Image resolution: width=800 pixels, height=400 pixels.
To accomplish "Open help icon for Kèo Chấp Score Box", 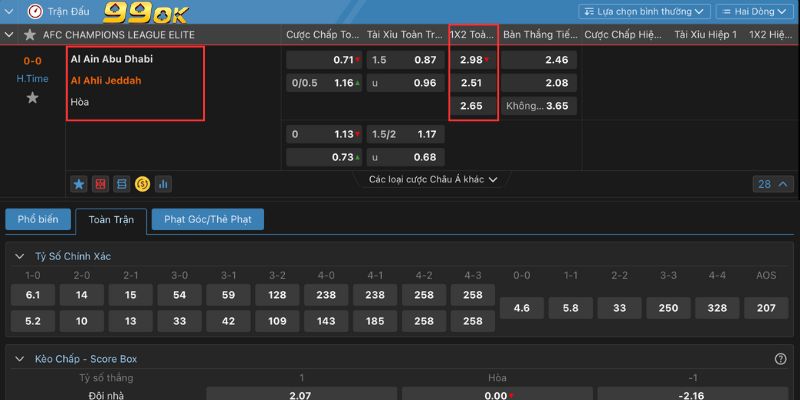I will (x=780, y=359).
